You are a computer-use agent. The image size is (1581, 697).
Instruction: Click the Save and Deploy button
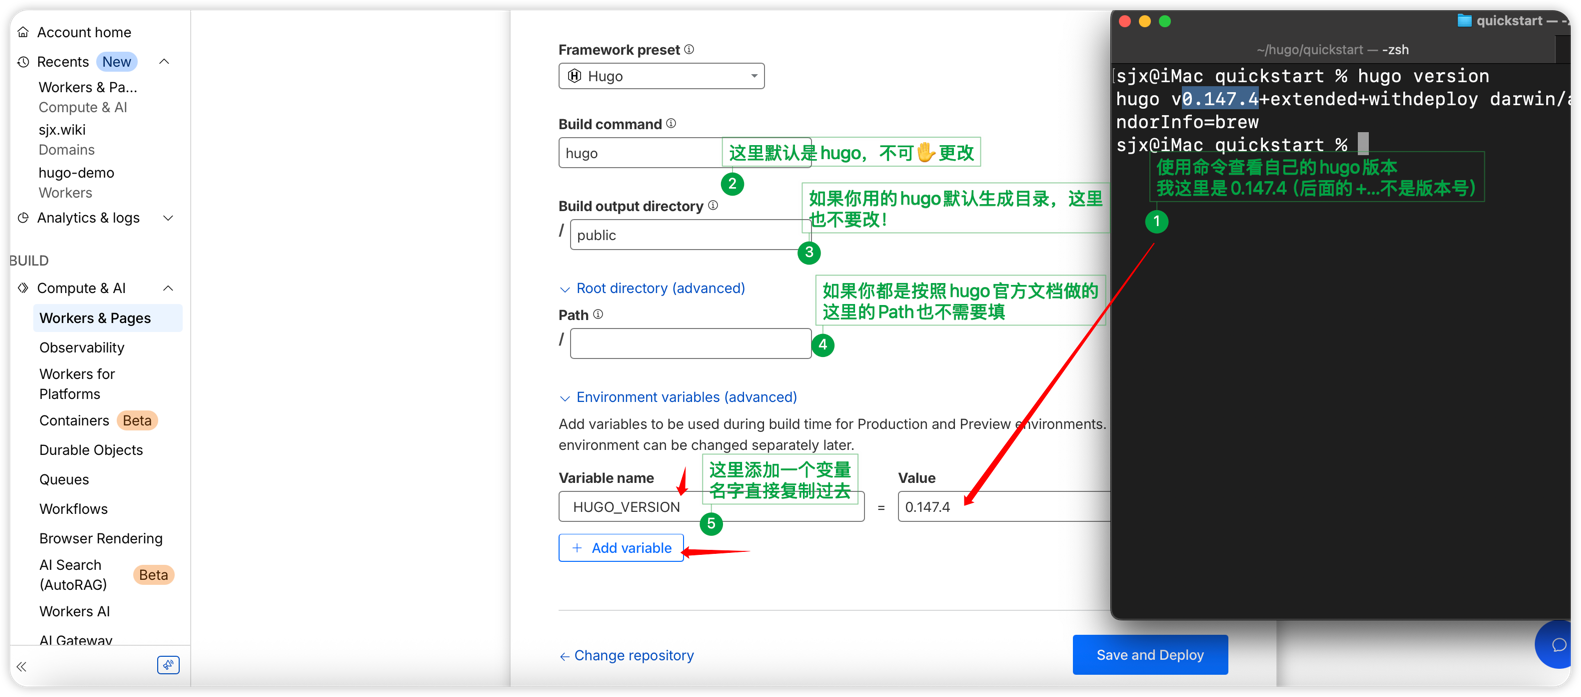(1149, 655)
